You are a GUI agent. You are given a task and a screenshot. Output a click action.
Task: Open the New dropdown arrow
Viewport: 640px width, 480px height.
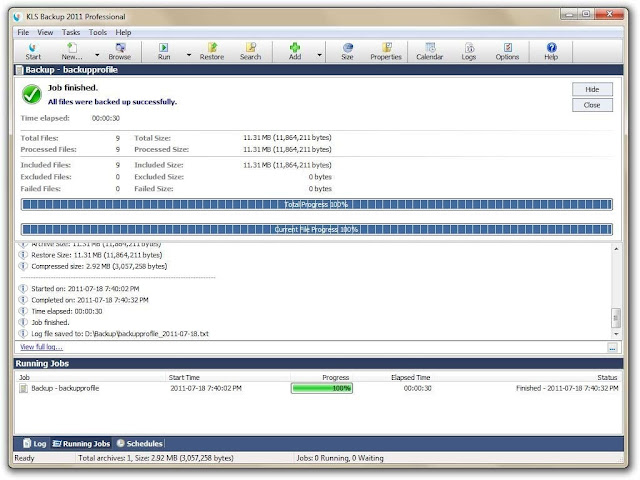pyautogui.click(x=97, y=54)
